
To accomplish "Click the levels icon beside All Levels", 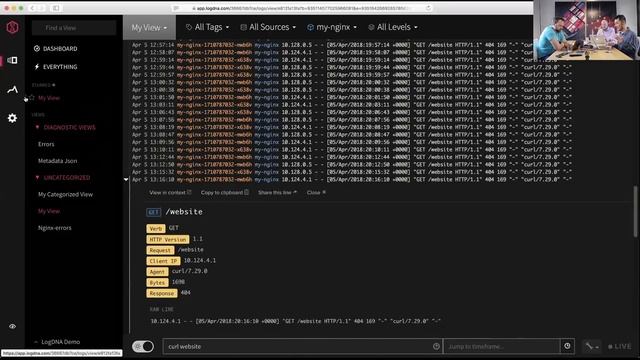I will point(371,27).
